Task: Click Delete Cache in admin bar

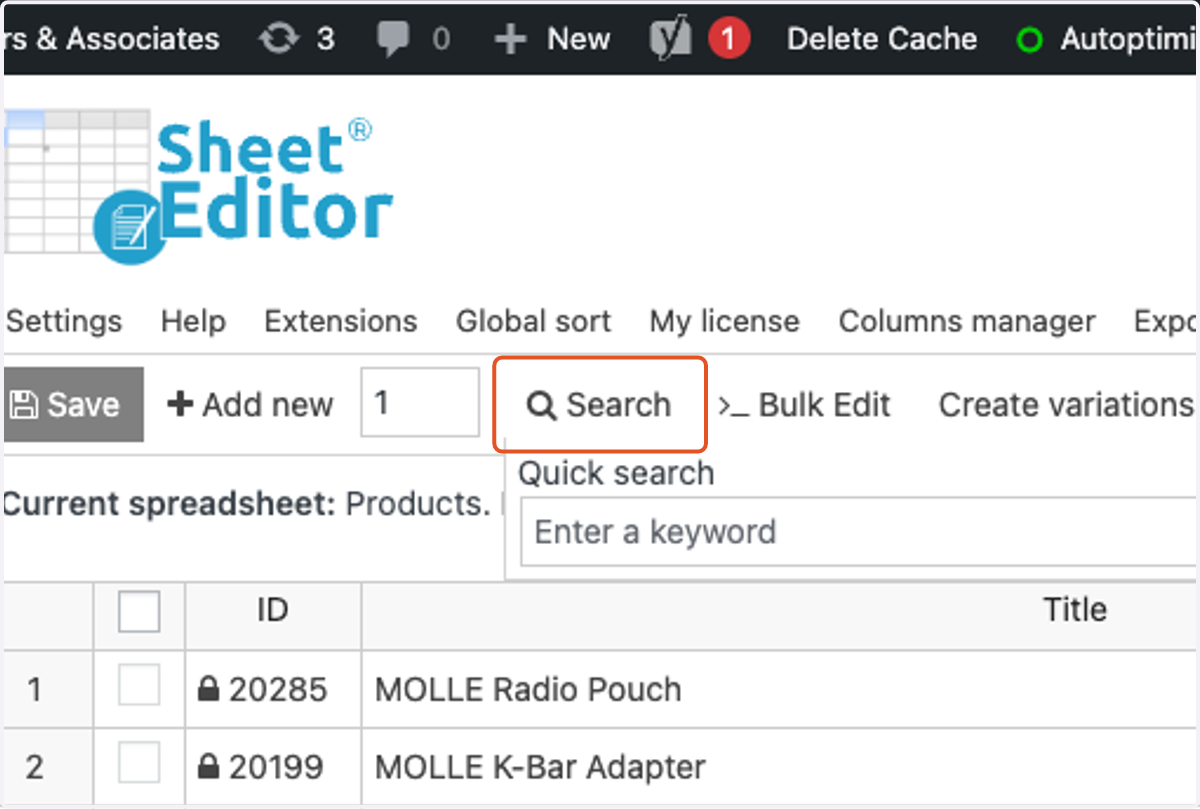Action: [882, 39]
